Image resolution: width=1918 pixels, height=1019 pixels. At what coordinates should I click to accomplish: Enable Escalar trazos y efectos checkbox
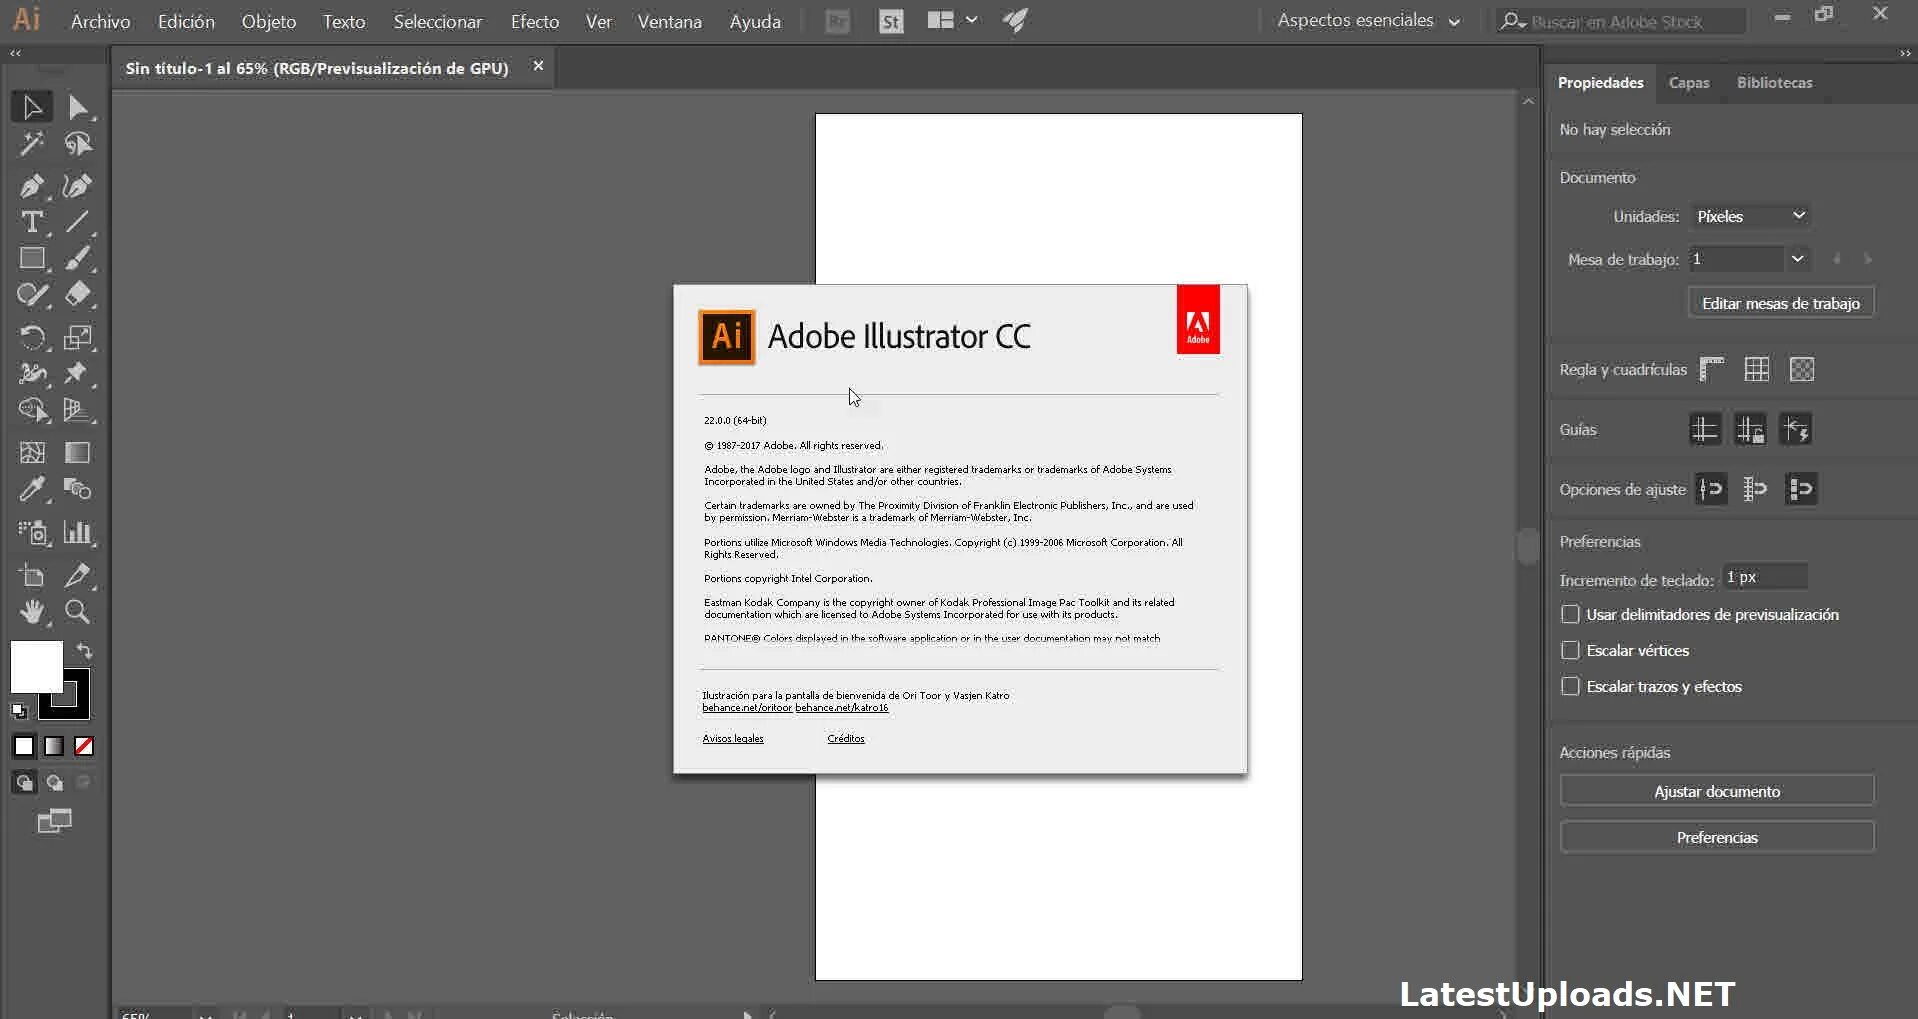(1570, 686)
